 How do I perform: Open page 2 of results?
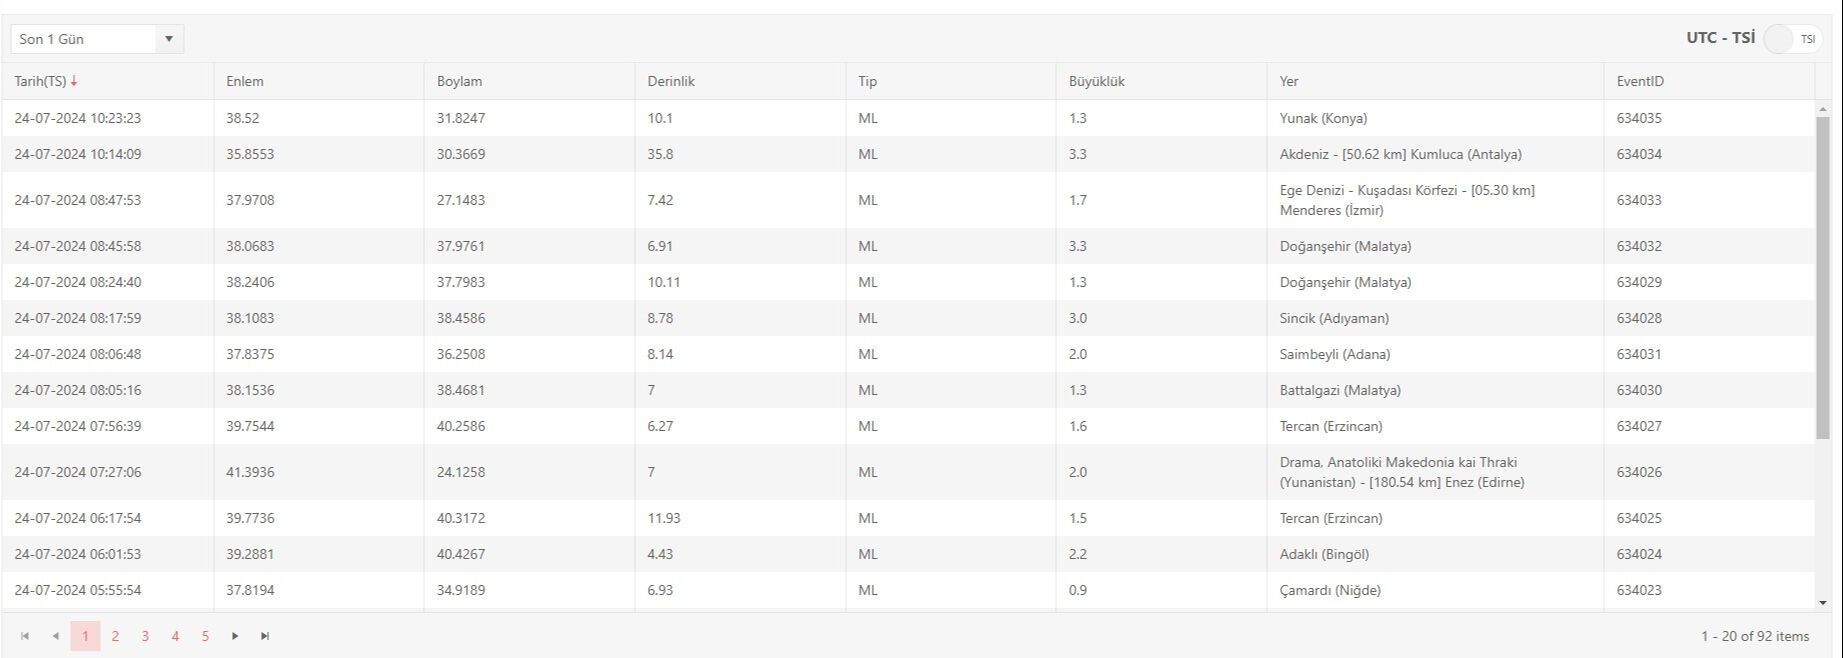tap(115, 636)
